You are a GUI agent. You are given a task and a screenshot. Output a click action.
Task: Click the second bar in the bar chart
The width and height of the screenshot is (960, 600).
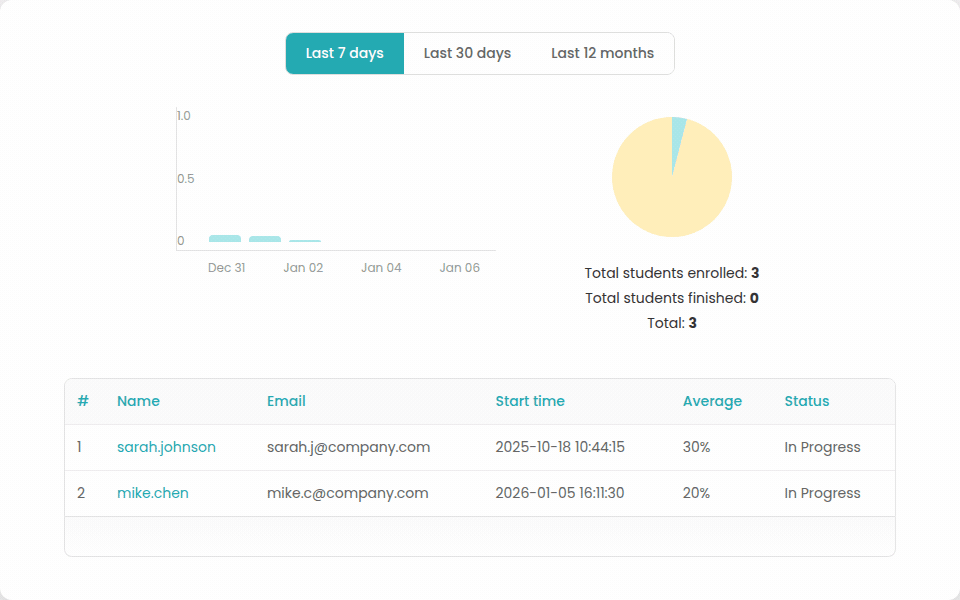click(265, 239)
